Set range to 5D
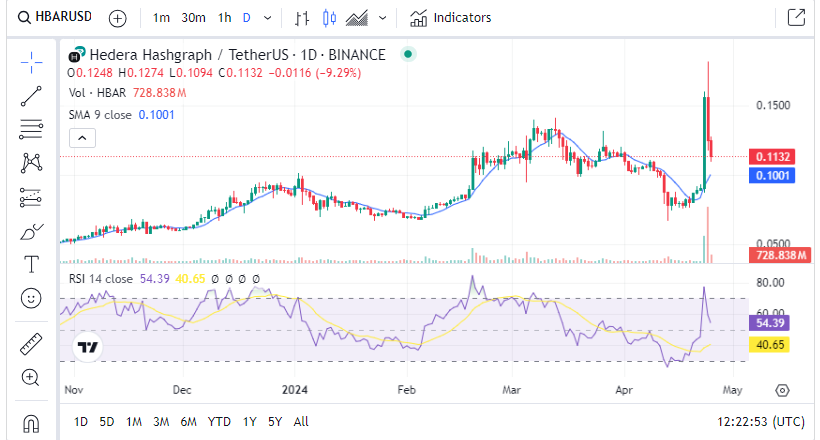 tap(107, 422)
